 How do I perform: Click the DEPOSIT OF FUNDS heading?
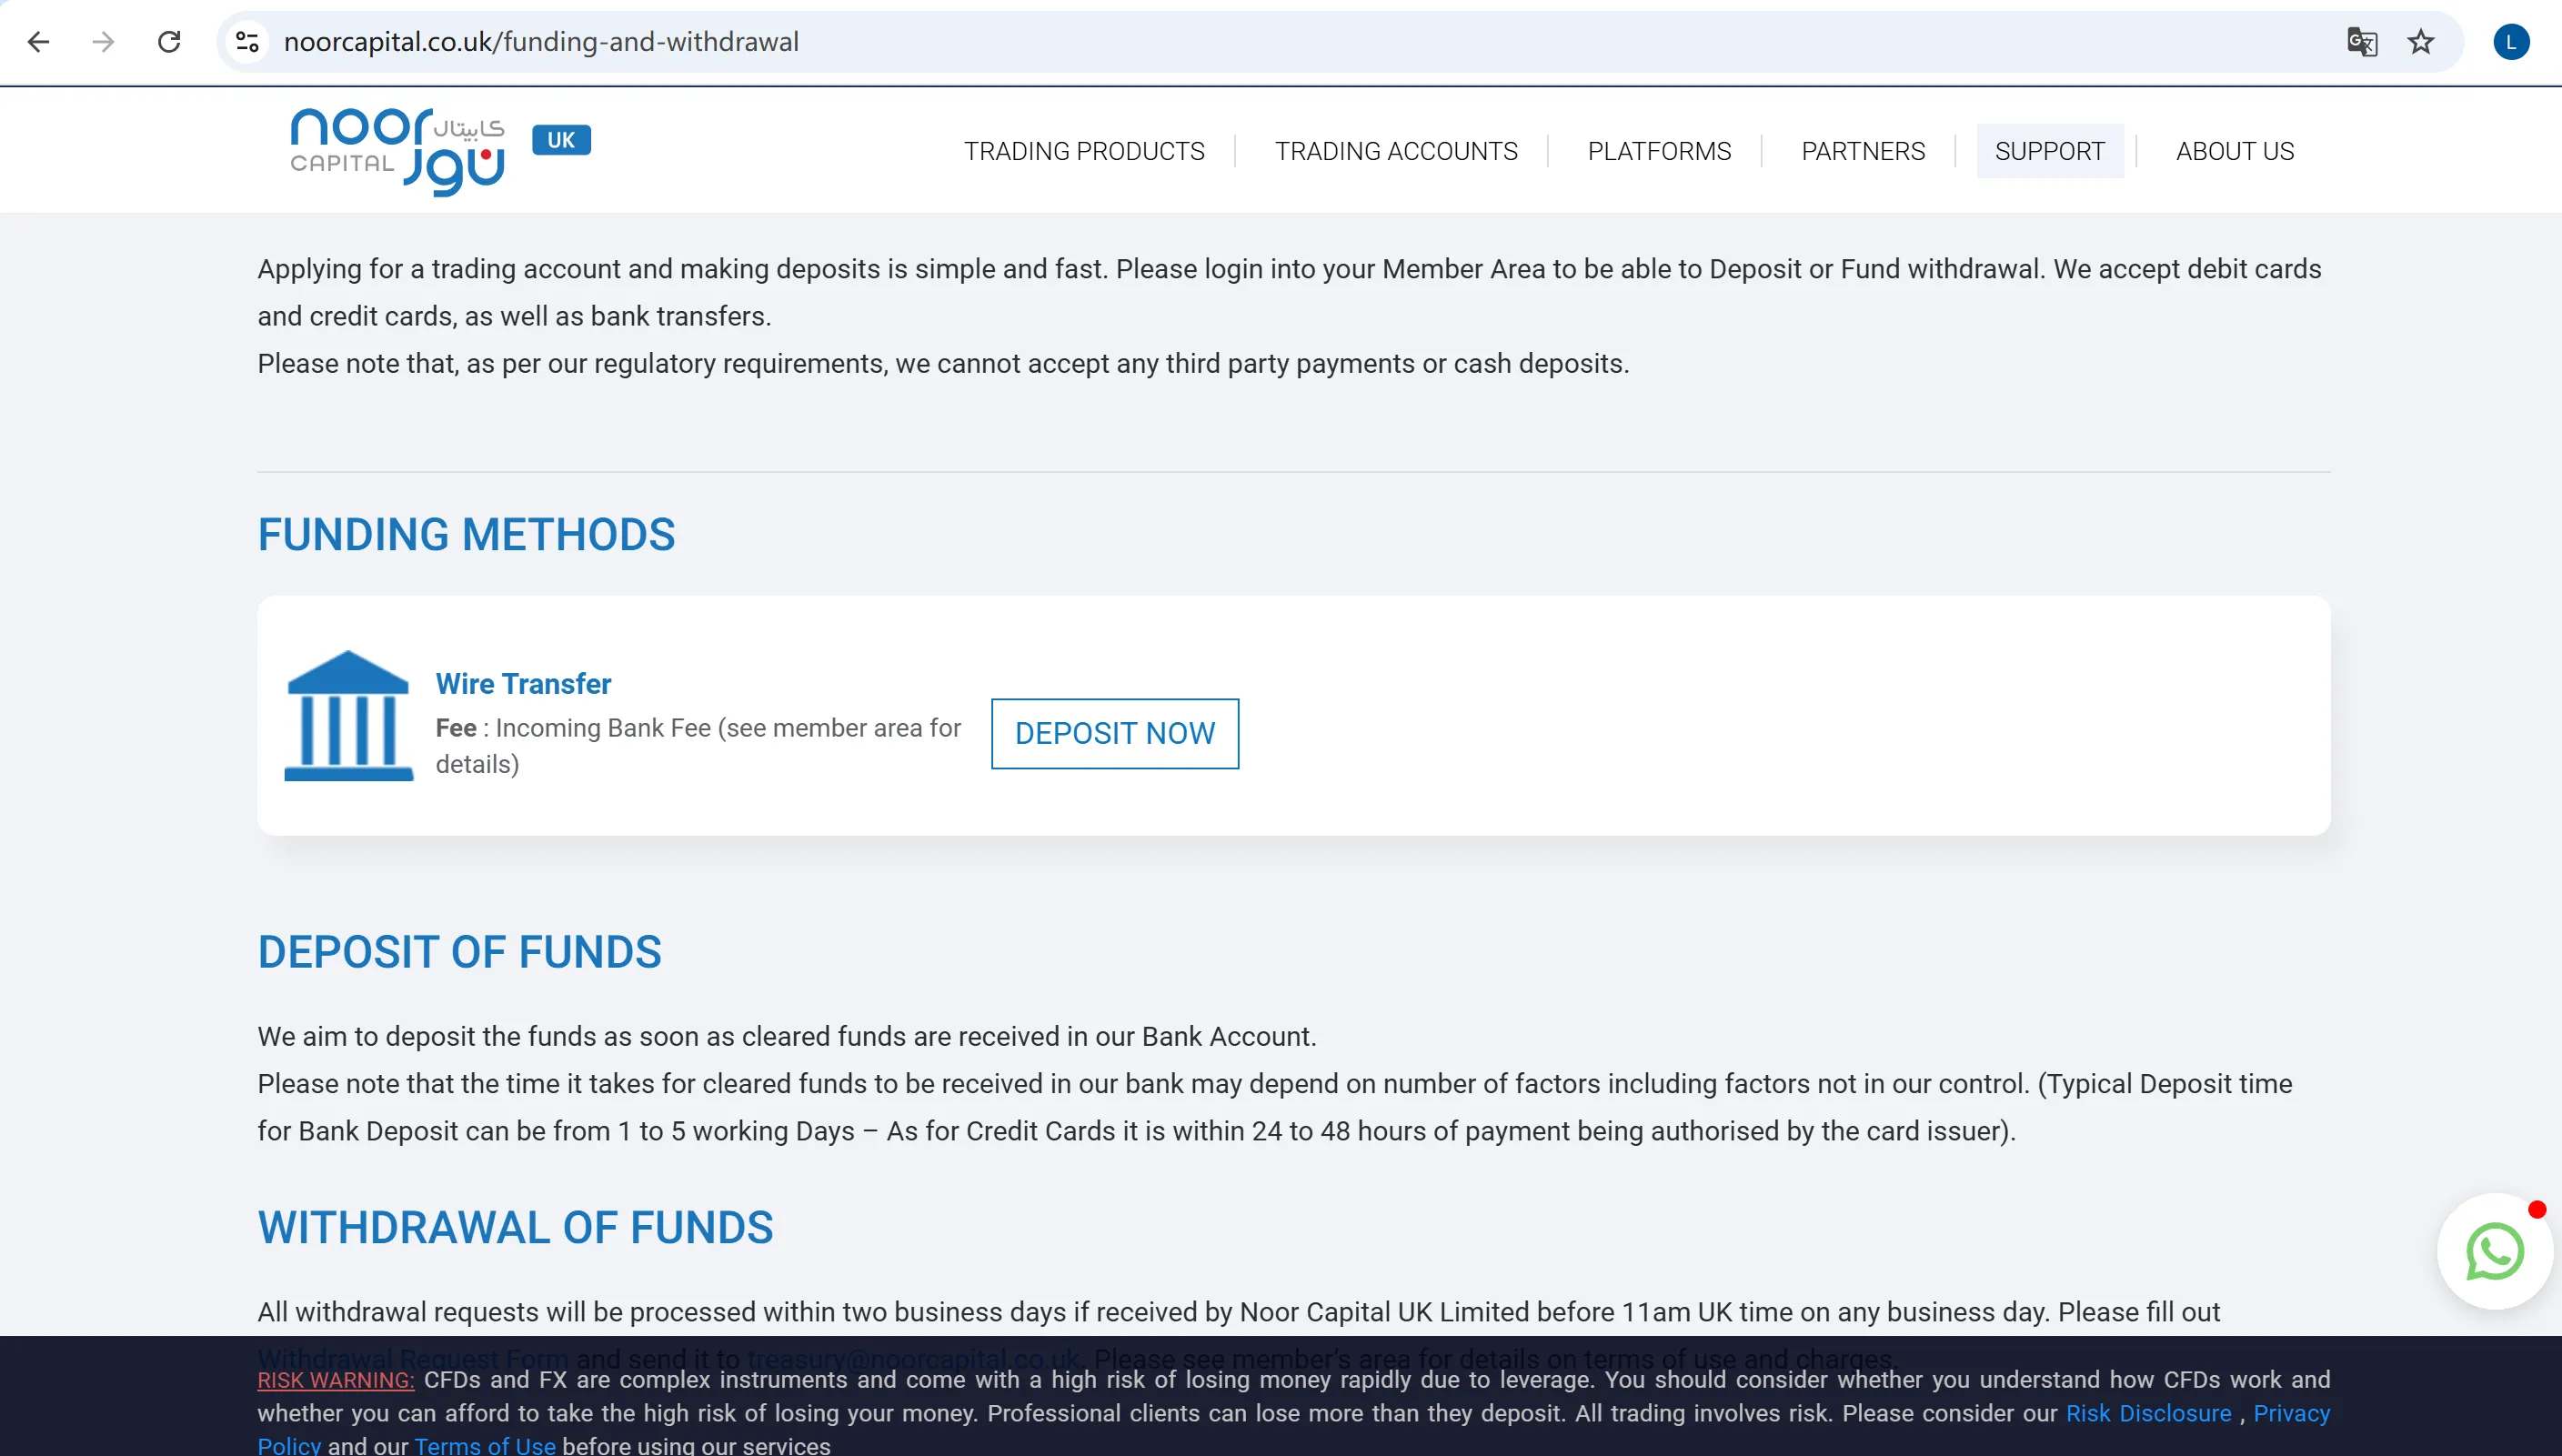coord(459,952)
